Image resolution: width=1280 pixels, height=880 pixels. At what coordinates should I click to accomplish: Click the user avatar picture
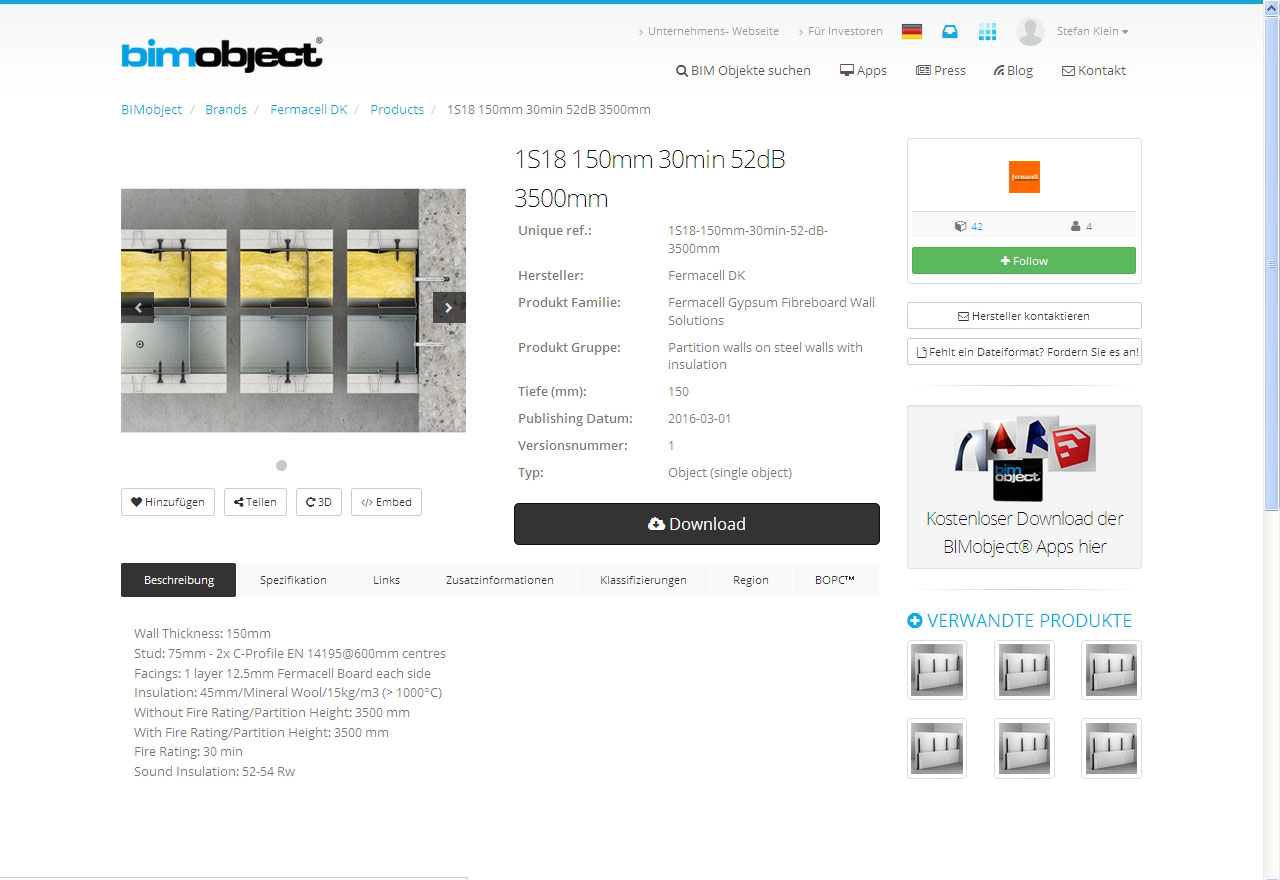1030,31
